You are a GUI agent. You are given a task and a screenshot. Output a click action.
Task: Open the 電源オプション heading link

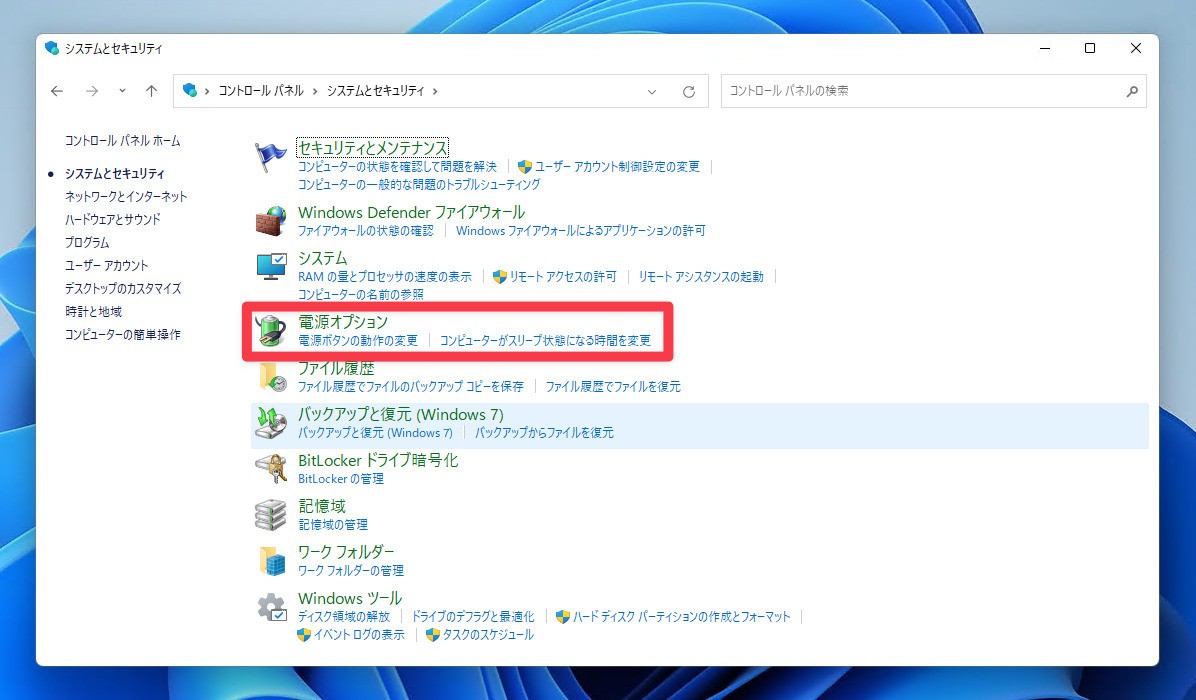(x=342, y=322)
